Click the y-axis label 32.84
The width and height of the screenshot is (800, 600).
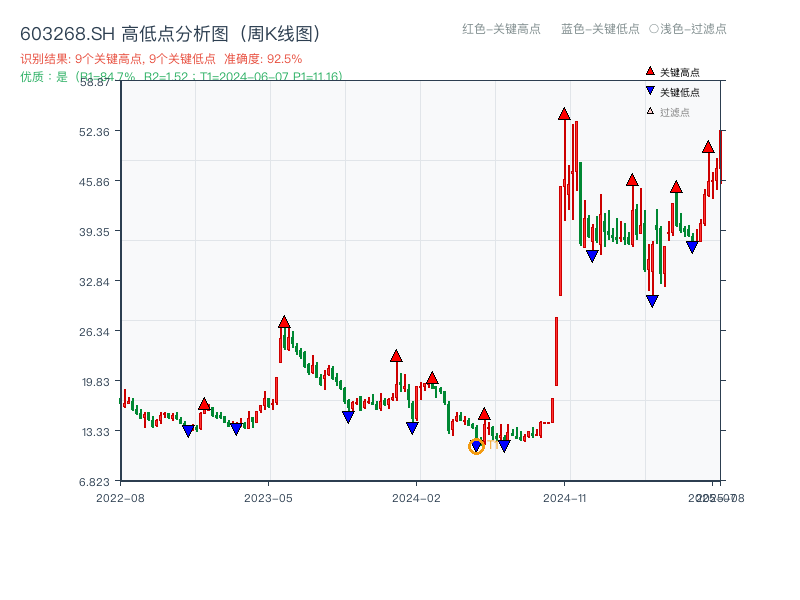(x=94, y=282)
